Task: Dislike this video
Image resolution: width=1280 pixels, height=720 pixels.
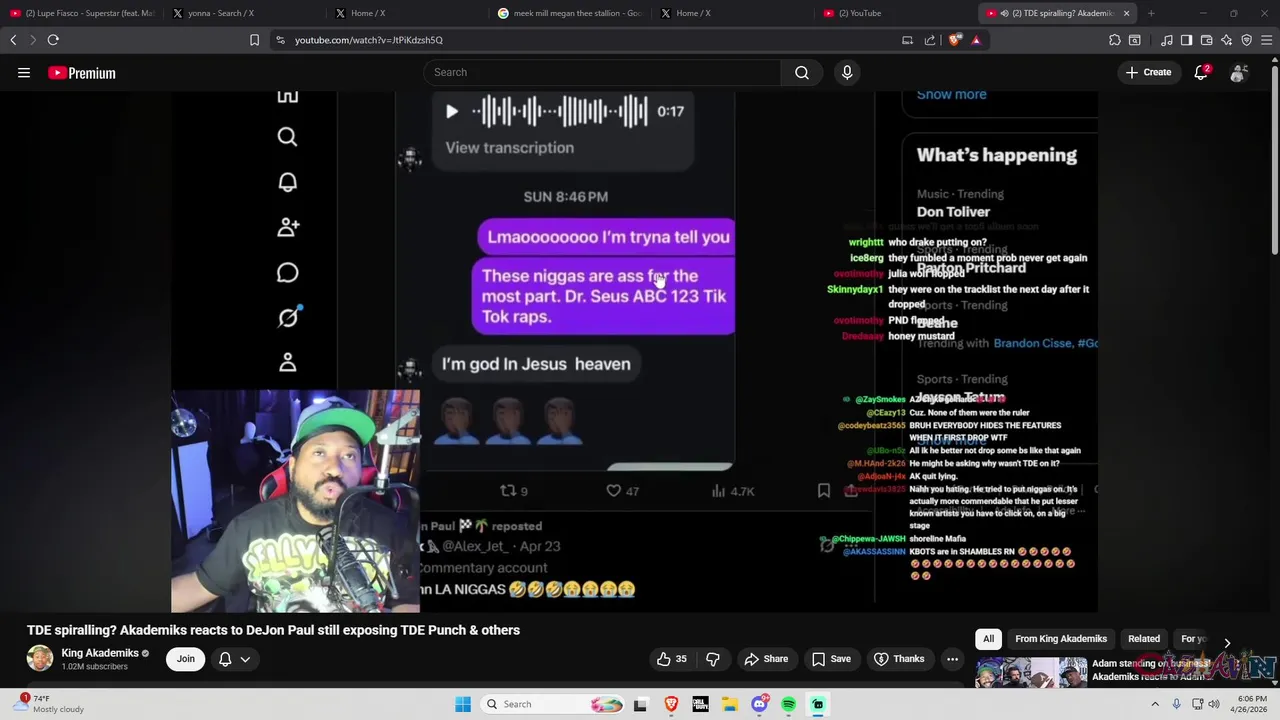Action: click(x=713, y=659)
